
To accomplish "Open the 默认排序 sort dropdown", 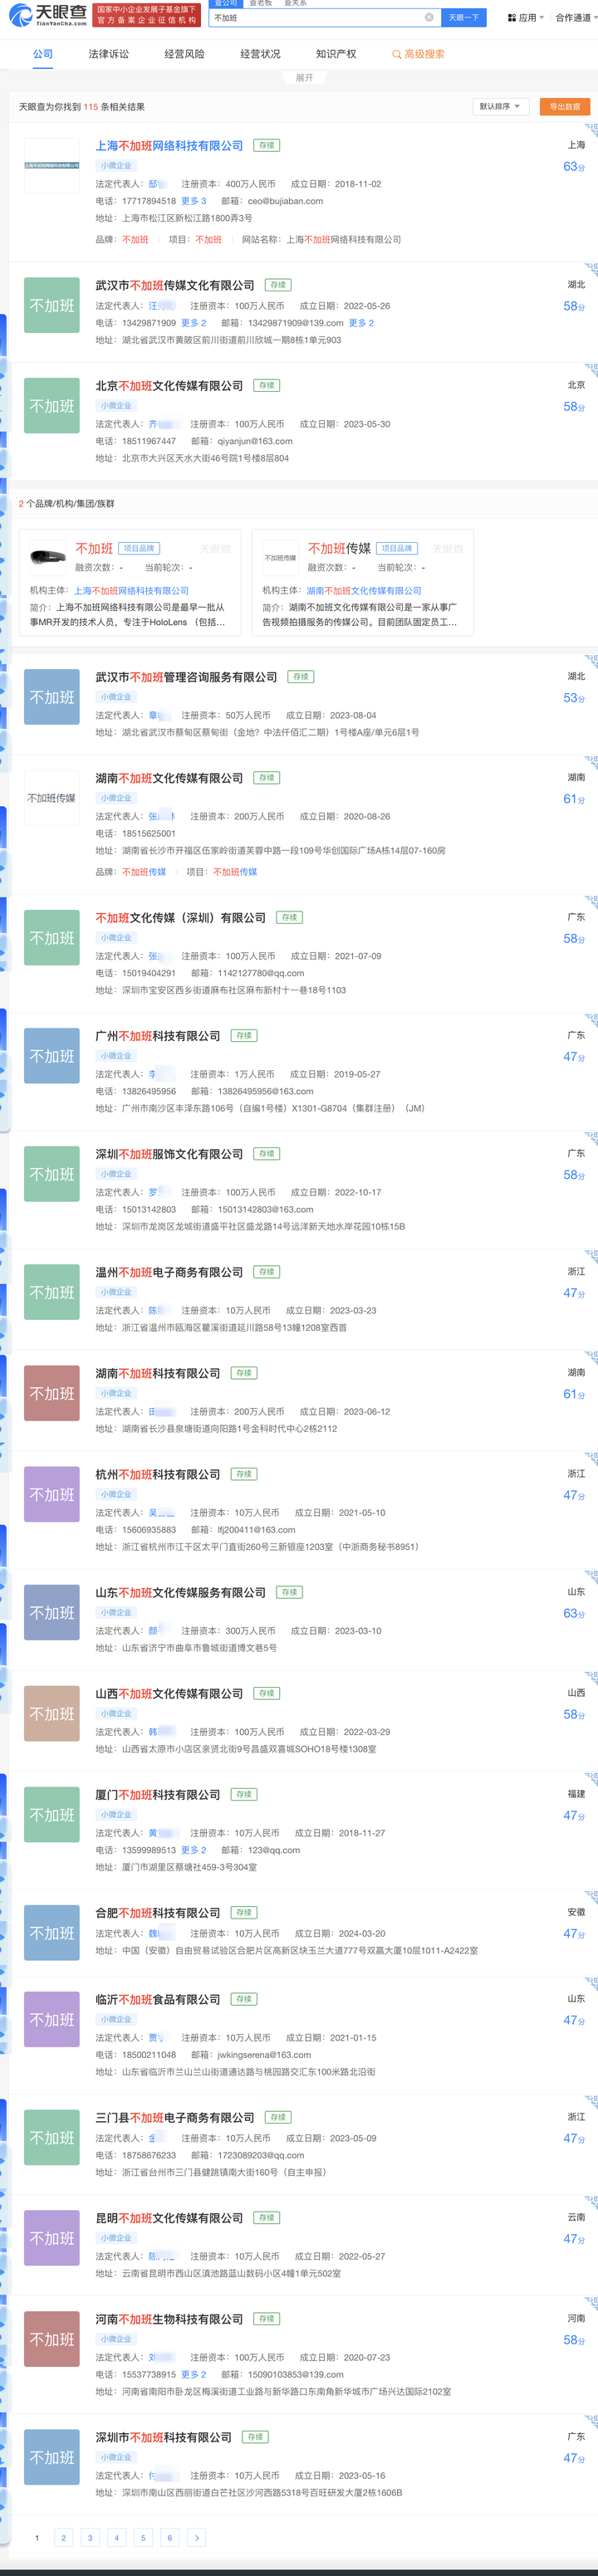I will [x=501, y=106].
